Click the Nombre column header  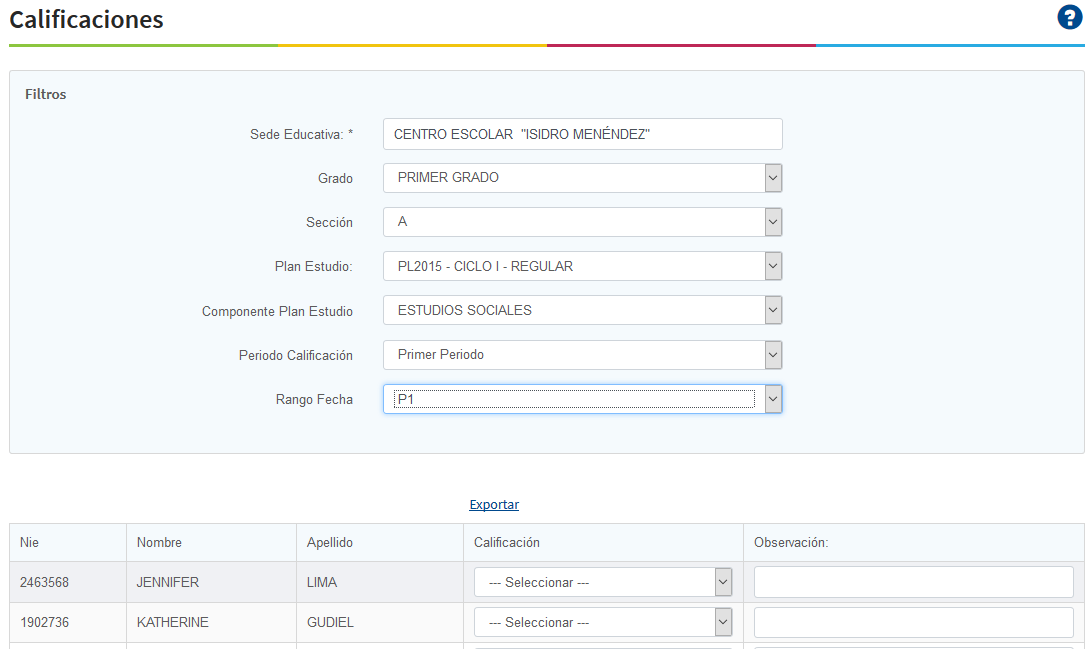click(x=159, y=543)
